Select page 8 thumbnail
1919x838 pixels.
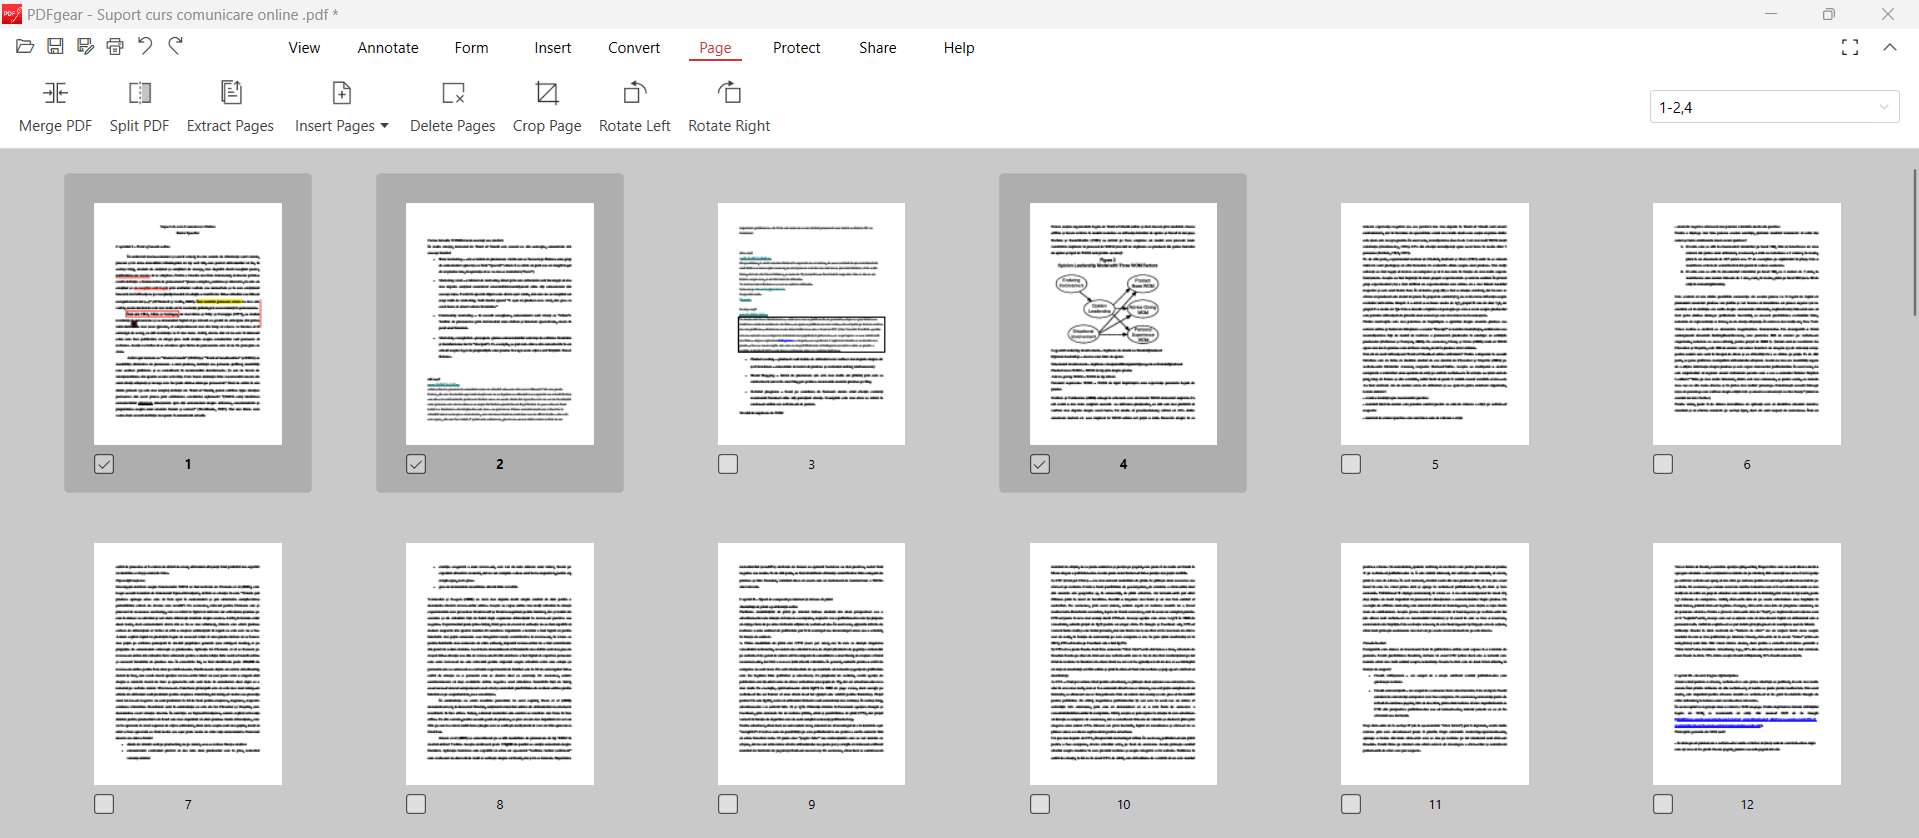pos(500,664)
